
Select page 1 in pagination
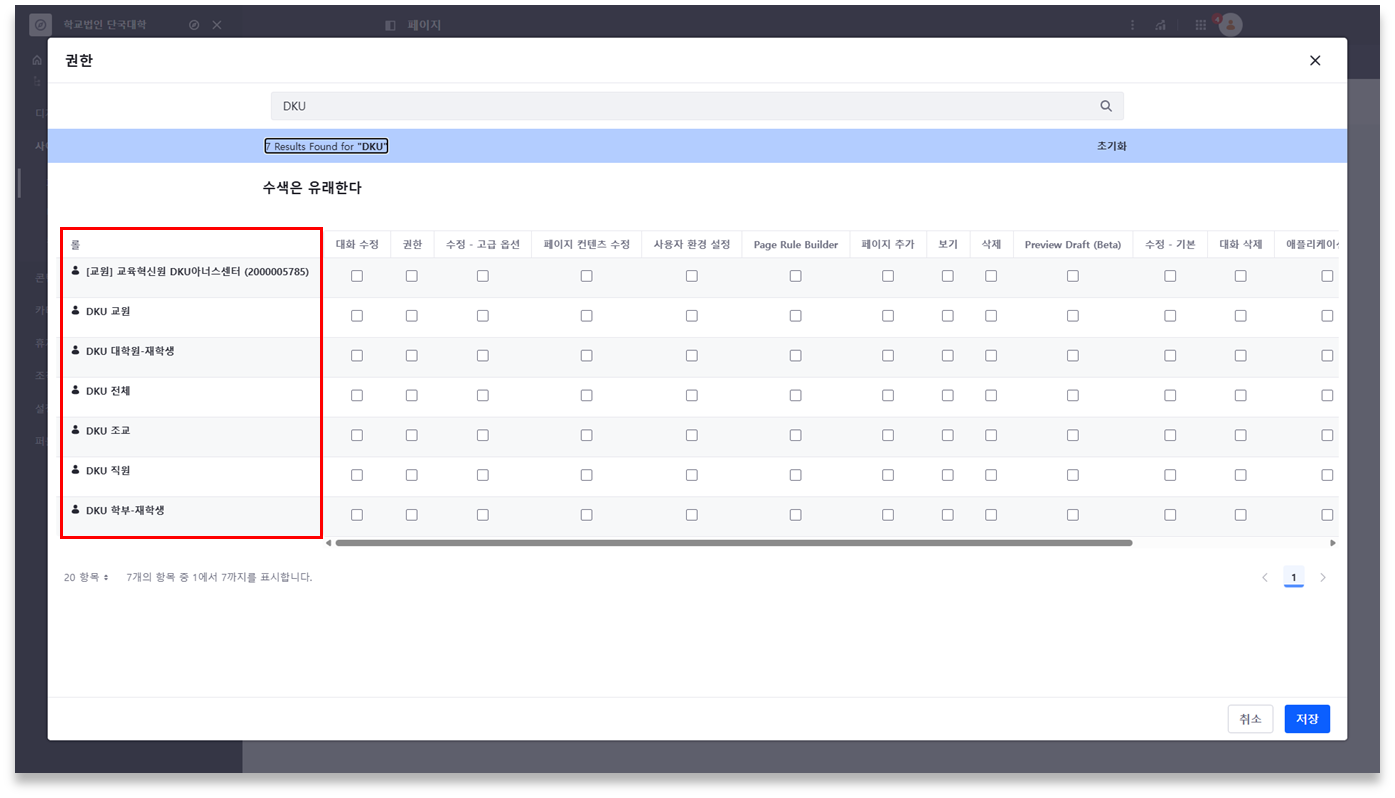(x=1294, y=577)
